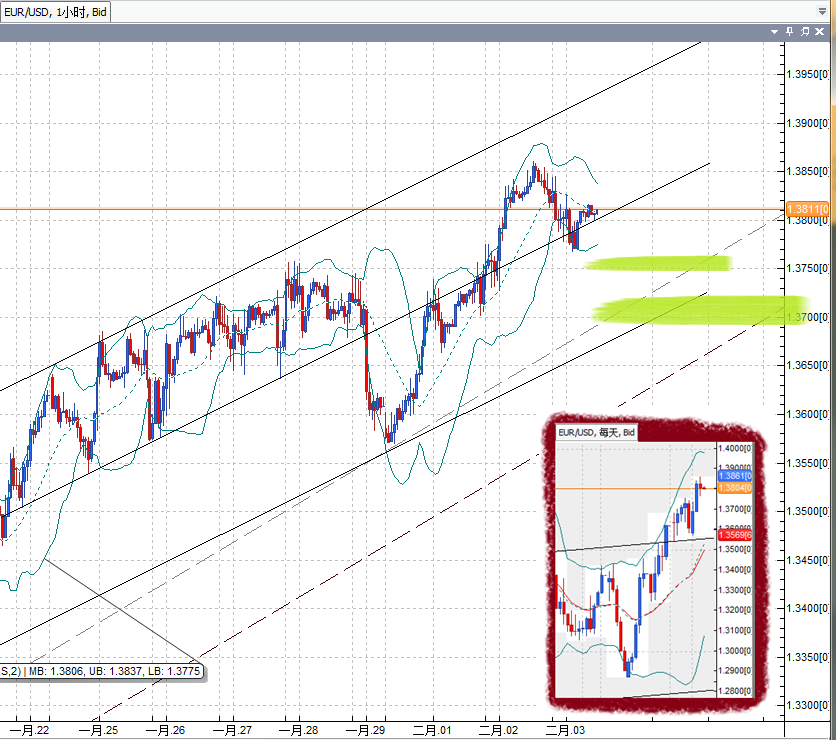Pin the EUR/USD chart window
The width and height of the screenshot is (836, 740).
(790, 31)
